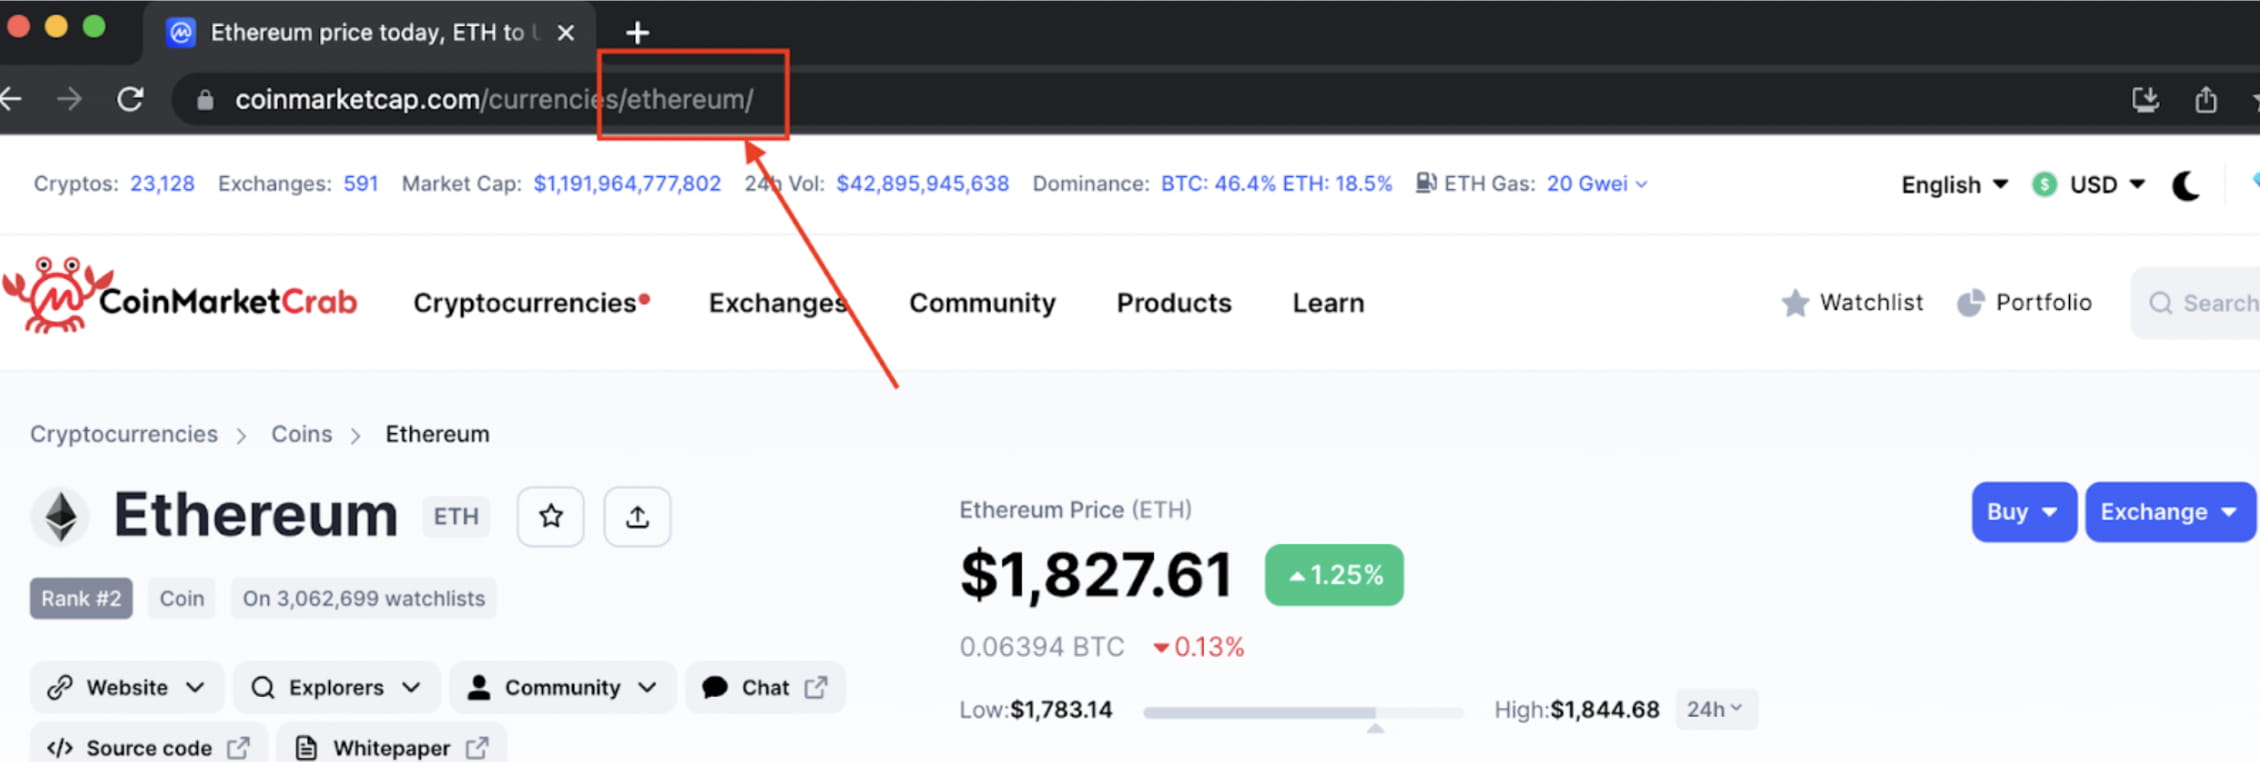Expand the English language dropdown
The width and height of the screenshot is (2260, 762).
(1954, 185)
